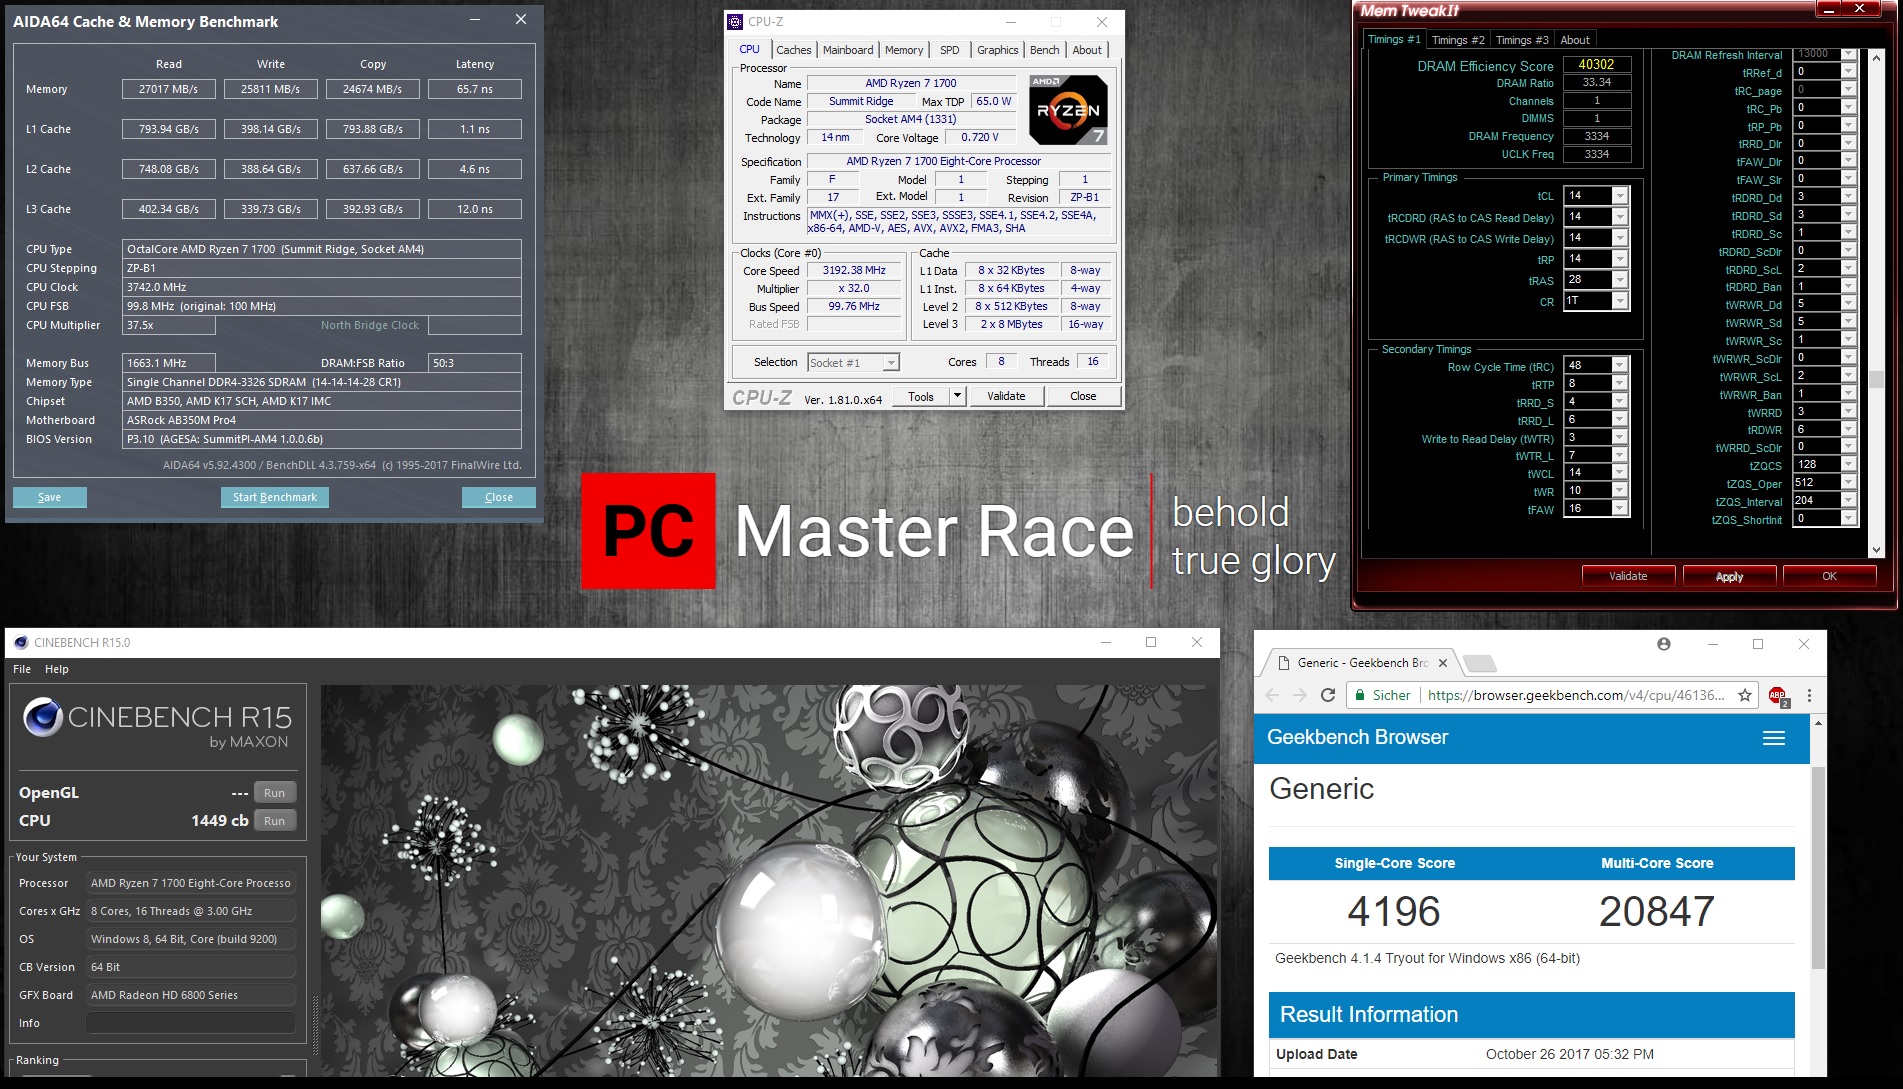The width and height of the screenshot is (1903, 1089).
Task: Open the CPU-Z Tools dropdown arrow
Action: [957, 396]
